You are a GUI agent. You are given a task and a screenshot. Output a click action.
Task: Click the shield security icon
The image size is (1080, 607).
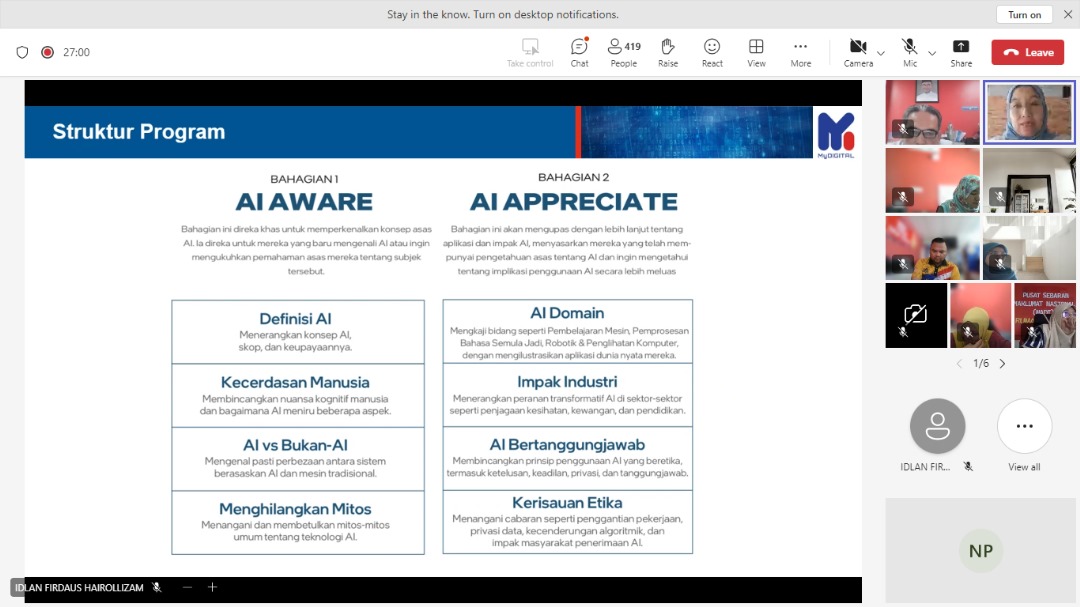coord(22,52)
